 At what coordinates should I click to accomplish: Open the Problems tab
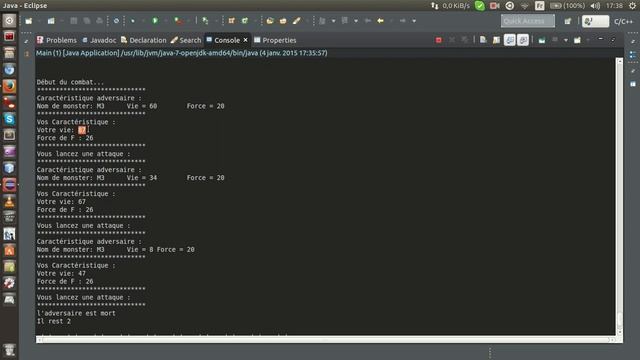(57, 40)
